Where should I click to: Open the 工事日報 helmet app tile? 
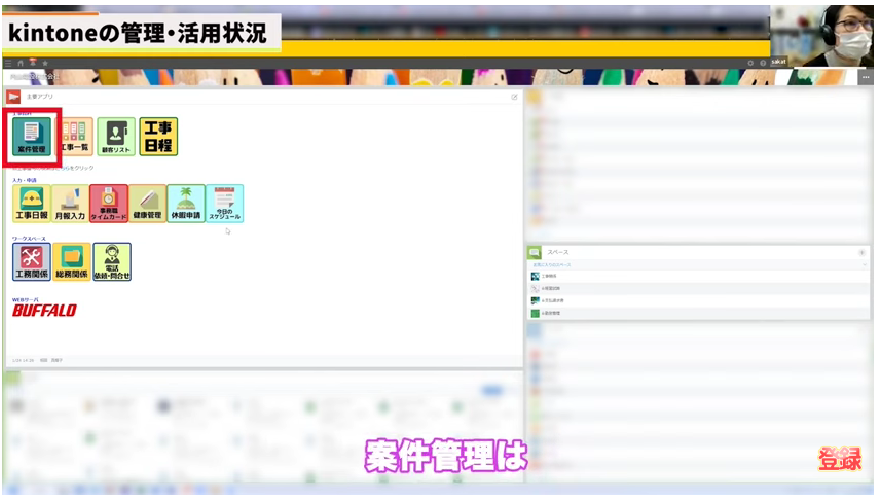click(x=31, y=203)
